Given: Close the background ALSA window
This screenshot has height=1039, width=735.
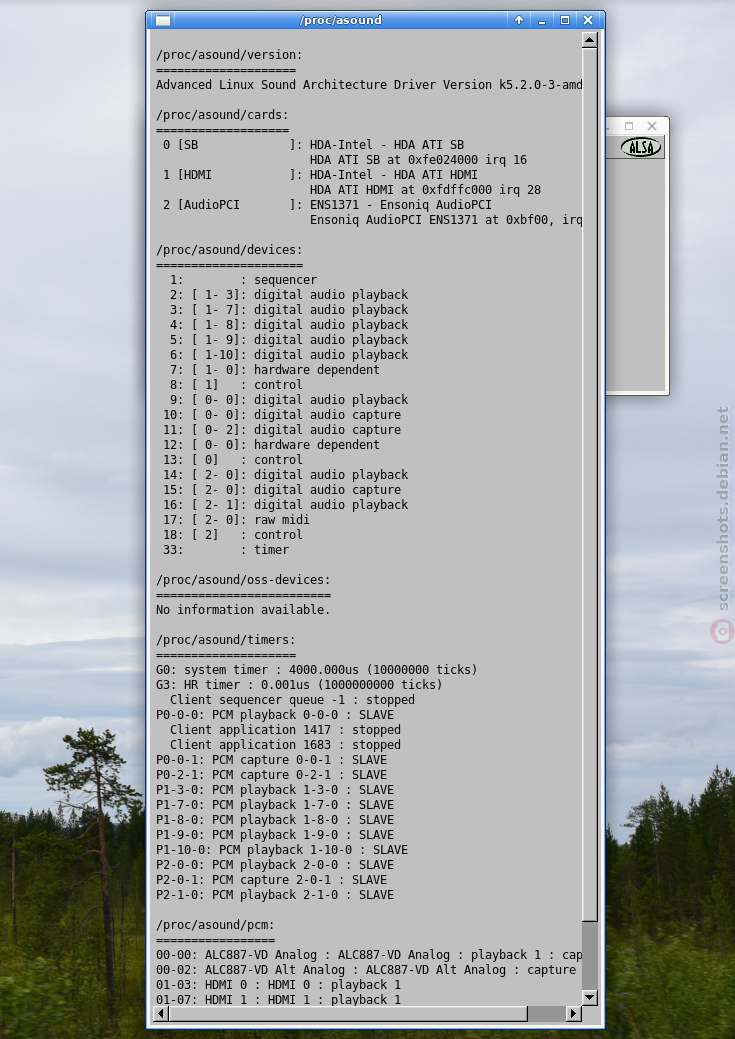Looking at the screenshot, I should pos(651,126).
